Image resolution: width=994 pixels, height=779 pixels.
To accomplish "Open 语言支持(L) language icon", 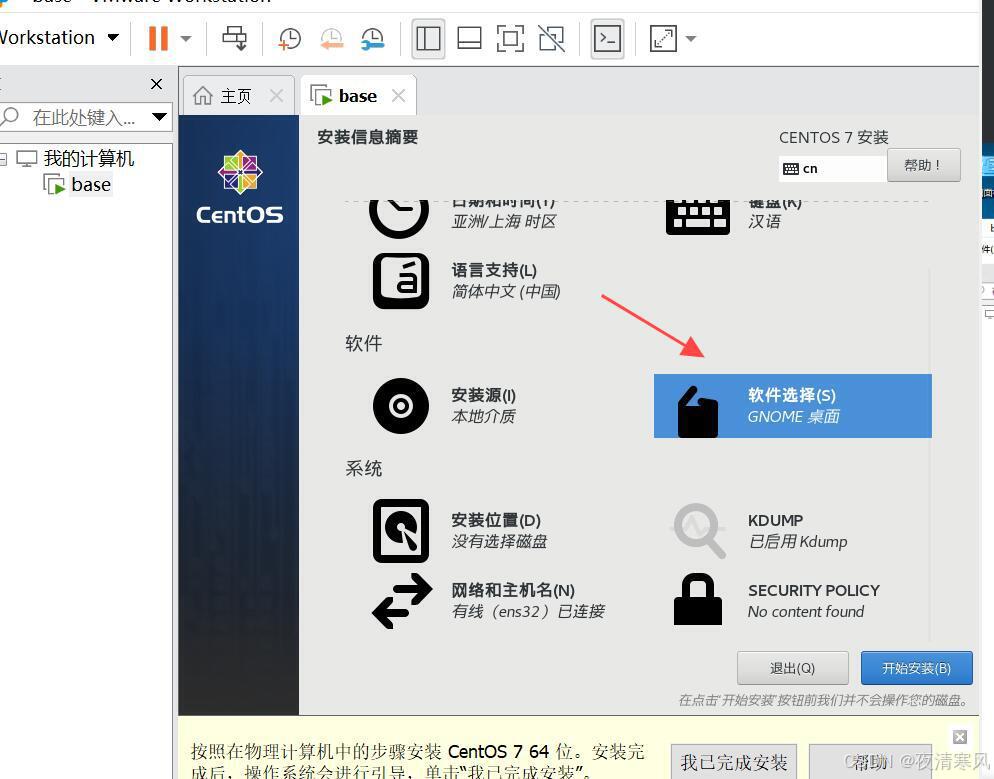I will (x=401, y=281).
